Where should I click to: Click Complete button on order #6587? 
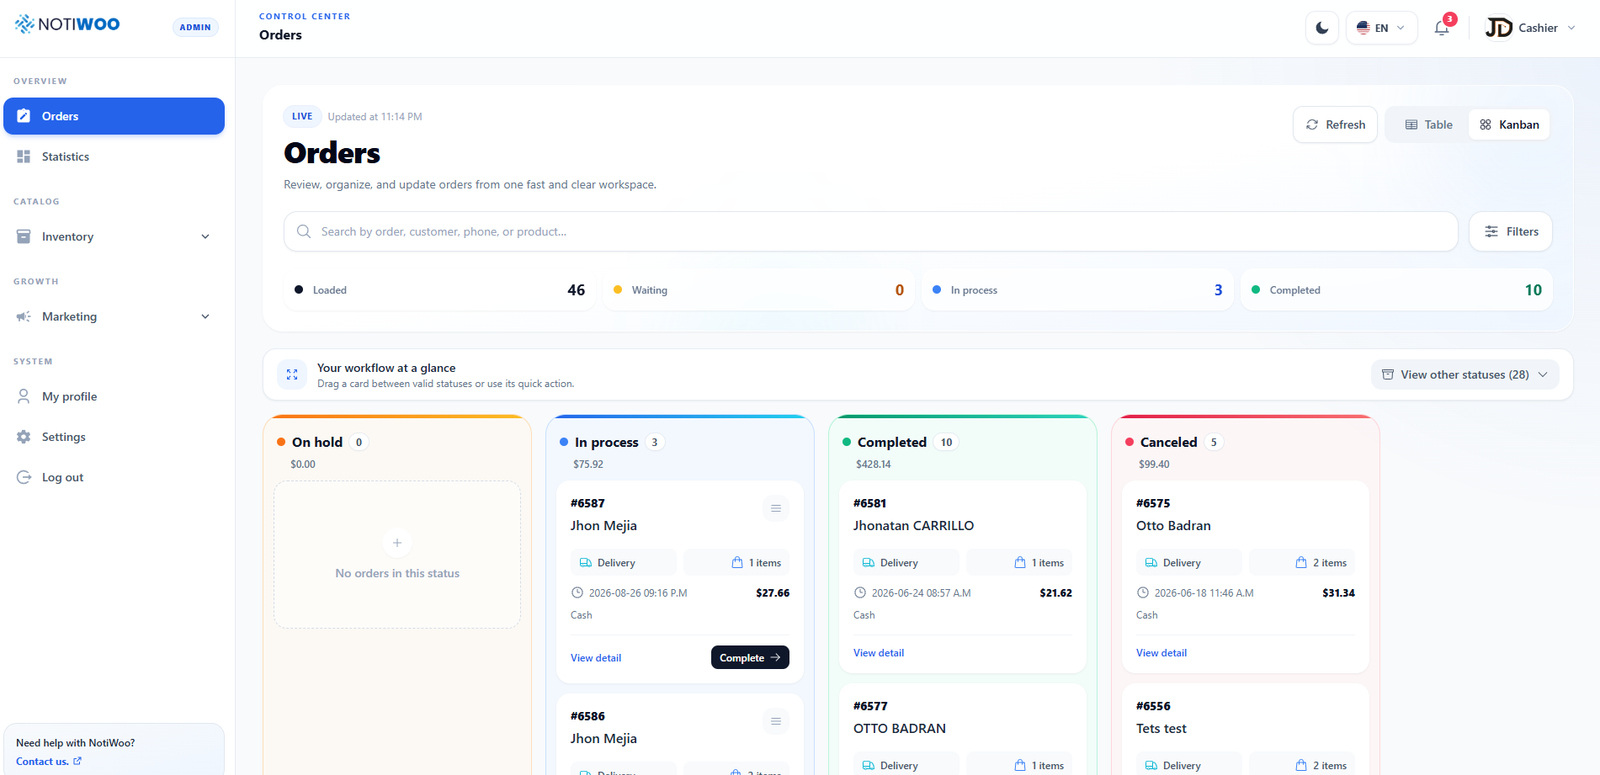[x=750, y=657]
